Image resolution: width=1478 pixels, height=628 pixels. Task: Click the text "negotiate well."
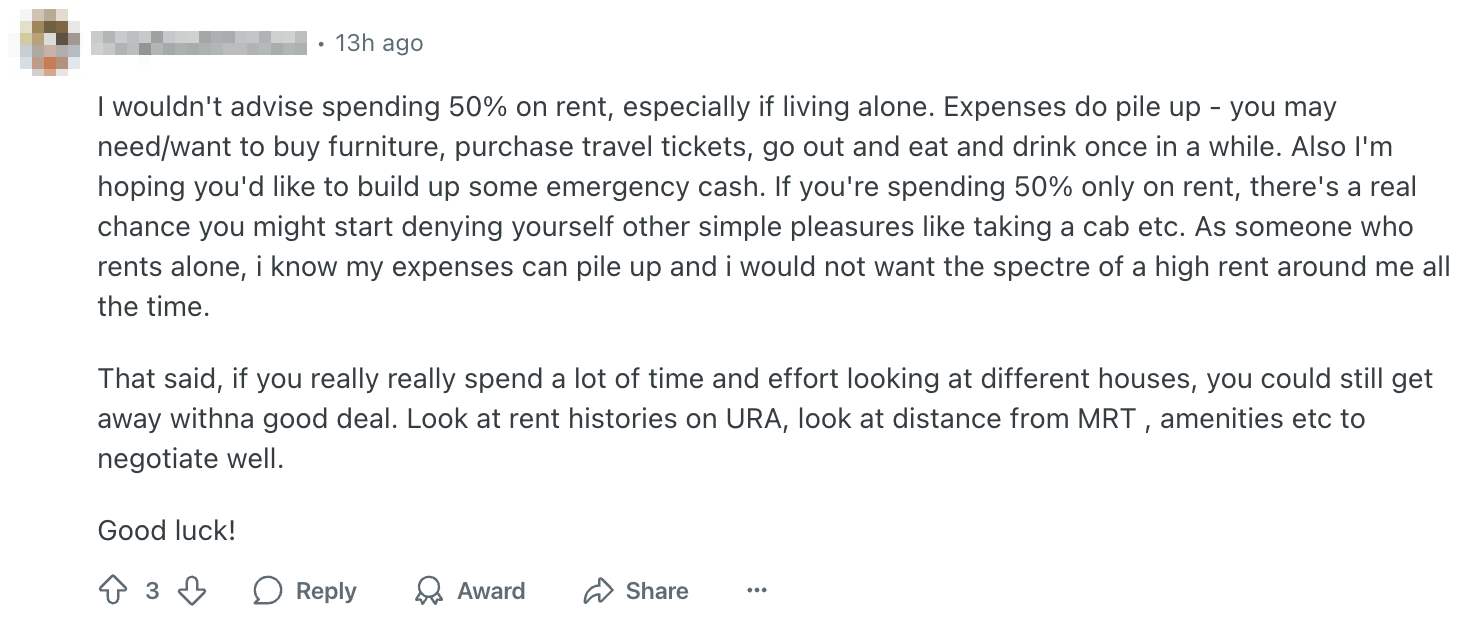[190, 458]
